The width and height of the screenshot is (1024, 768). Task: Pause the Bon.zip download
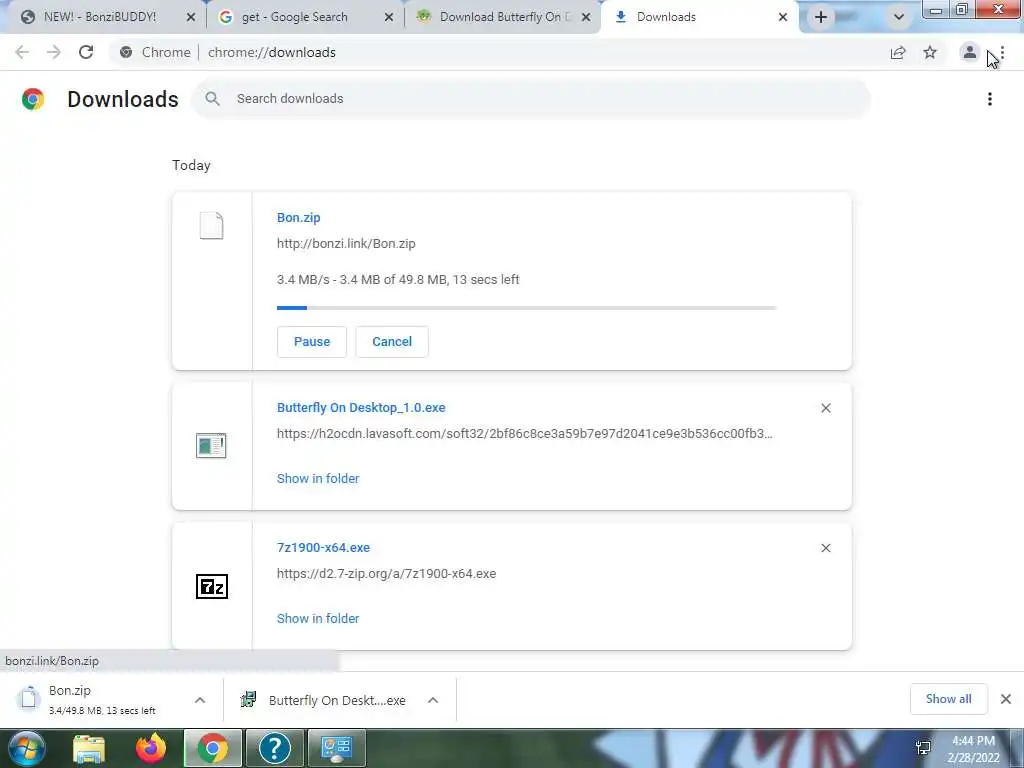click(x=312, y=342)
